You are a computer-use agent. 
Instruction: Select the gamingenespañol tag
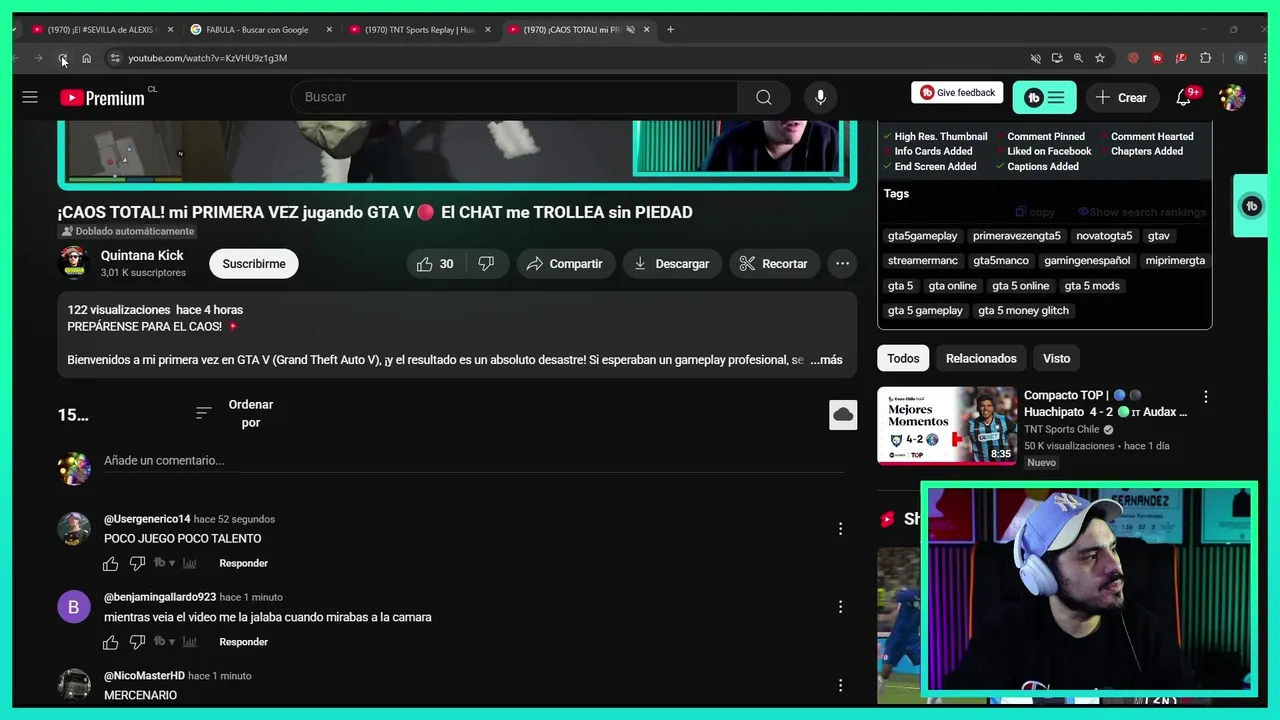click(1087, 261)
